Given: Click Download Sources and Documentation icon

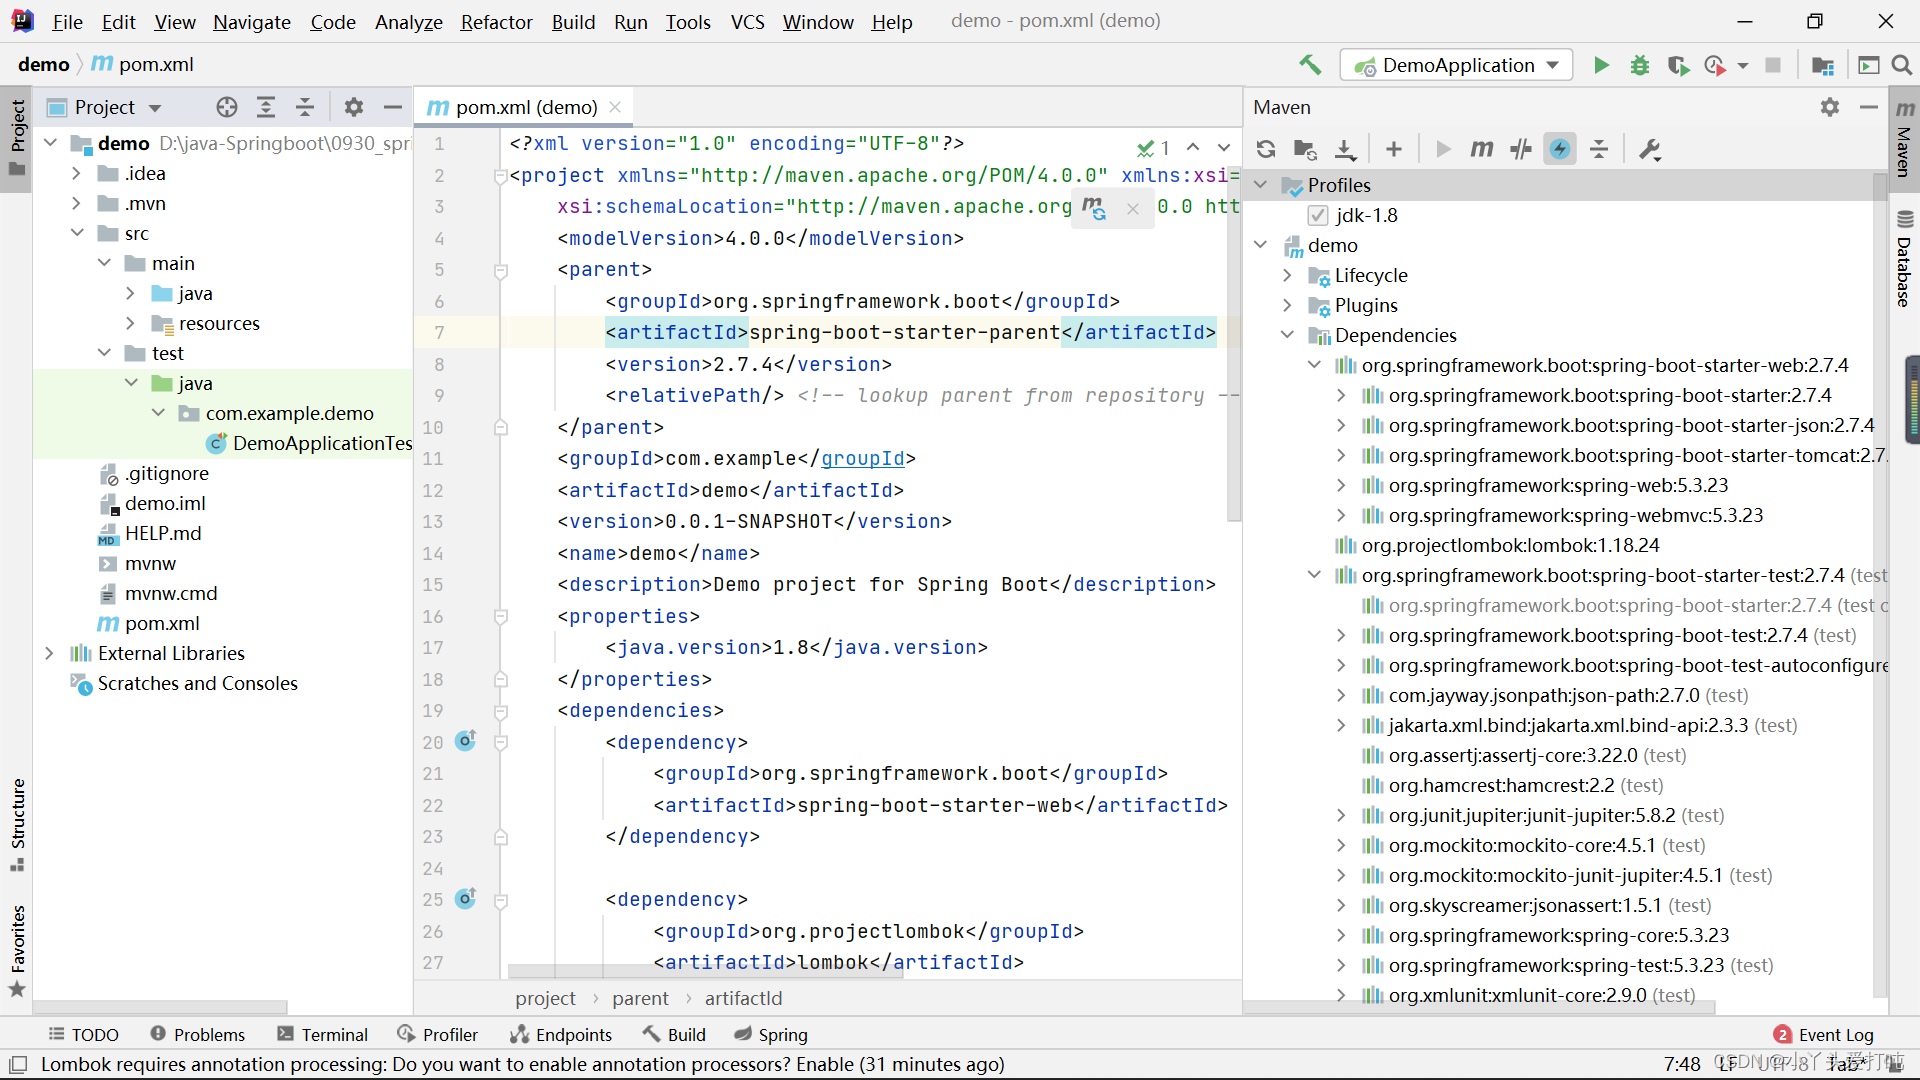Looking at the screenshot, I should 1346,149.
